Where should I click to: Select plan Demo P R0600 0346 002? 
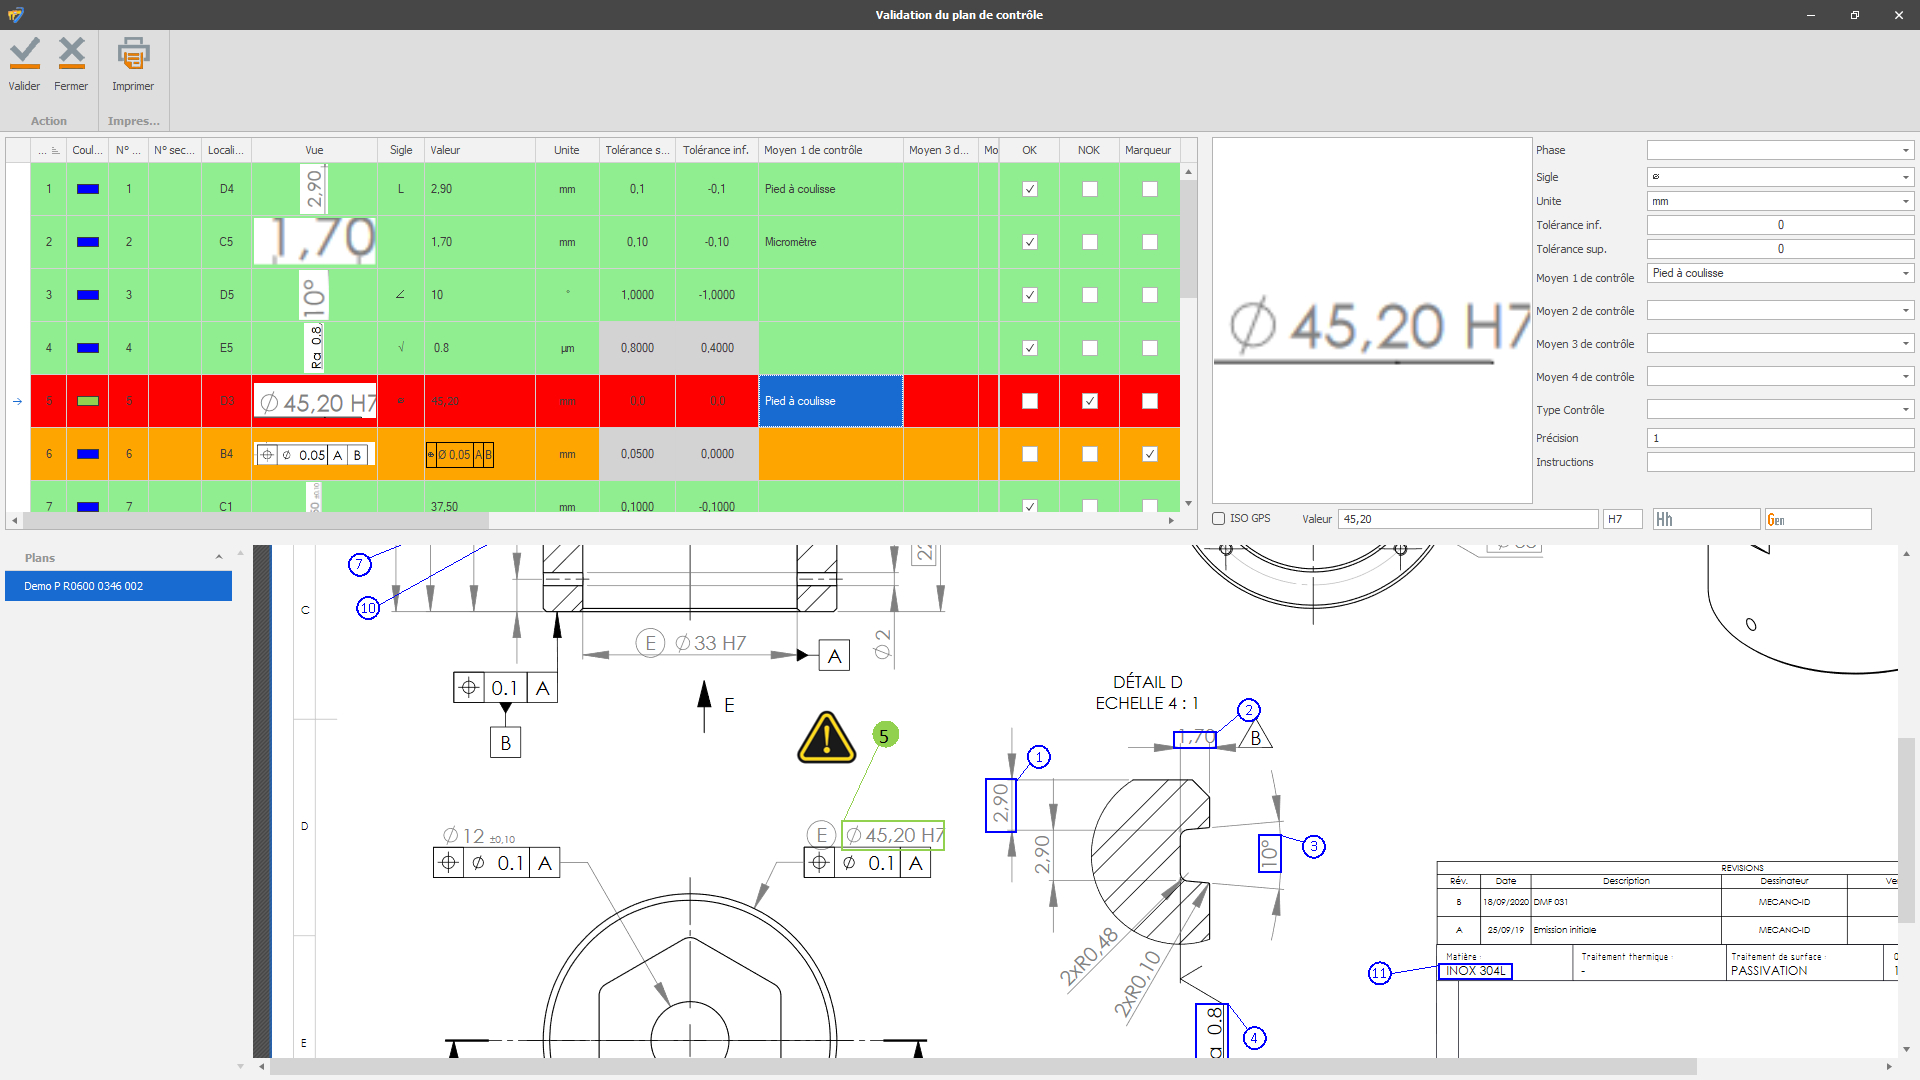(x=118, y=586)
